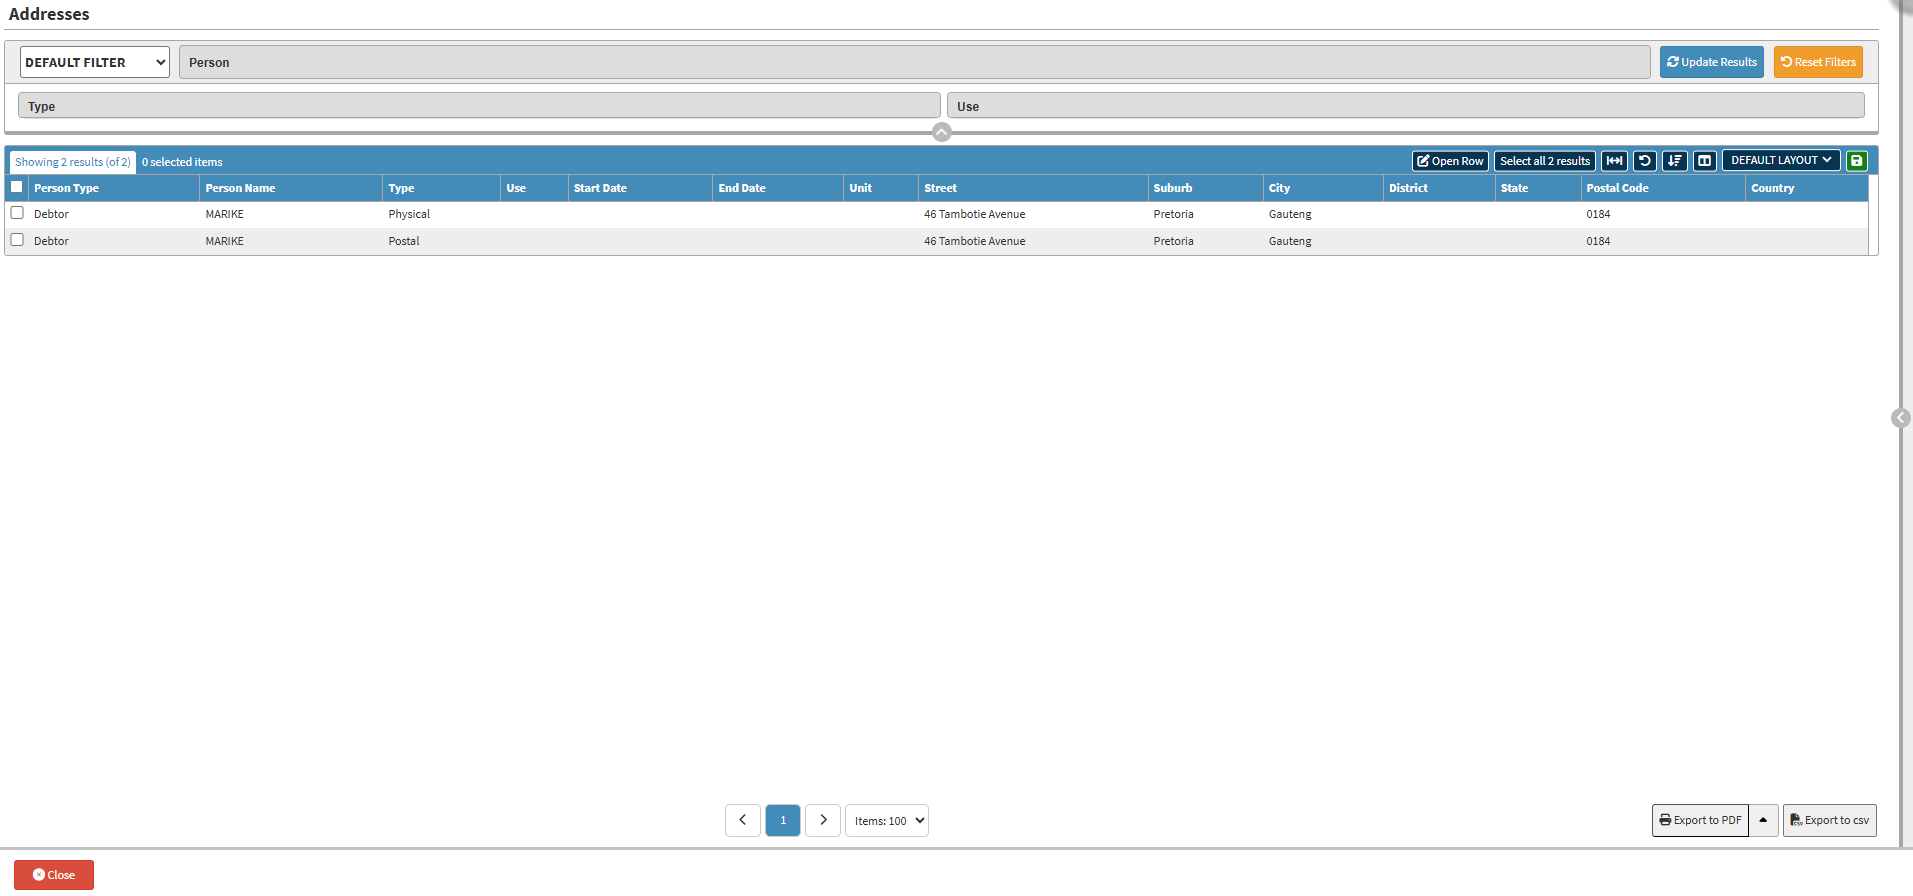Open the column chooser icon
Screen dimensions: 1913x896
tap(1704, 161)
